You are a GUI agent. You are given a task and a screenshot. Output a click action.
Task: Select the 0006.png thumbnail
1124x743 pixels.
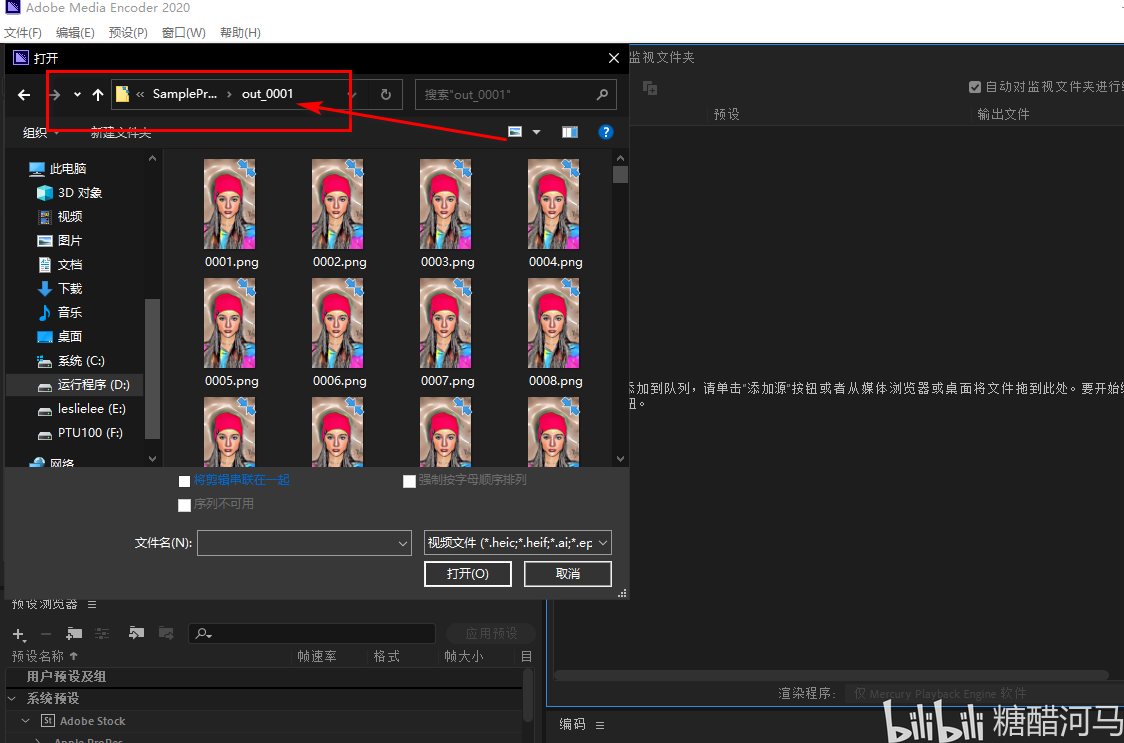click(x=338, y=323)
